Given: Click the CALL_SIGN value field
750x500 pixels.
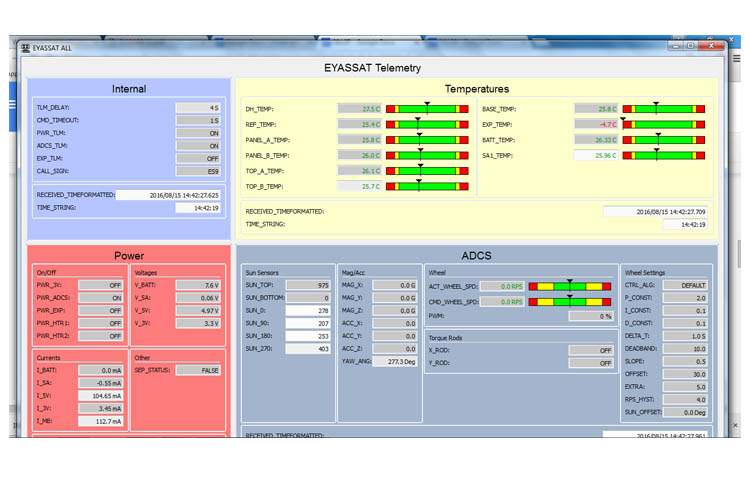Looking at the screenshot, I should 198,171.
